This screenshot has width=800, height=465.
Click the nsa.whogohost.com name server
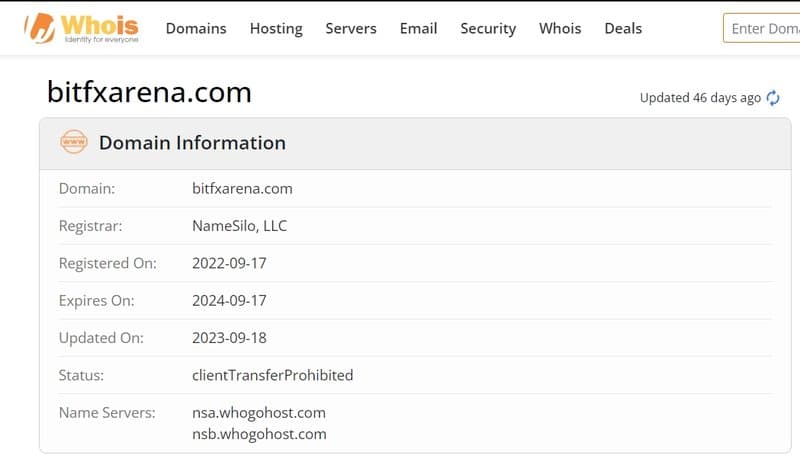point(259,412)
